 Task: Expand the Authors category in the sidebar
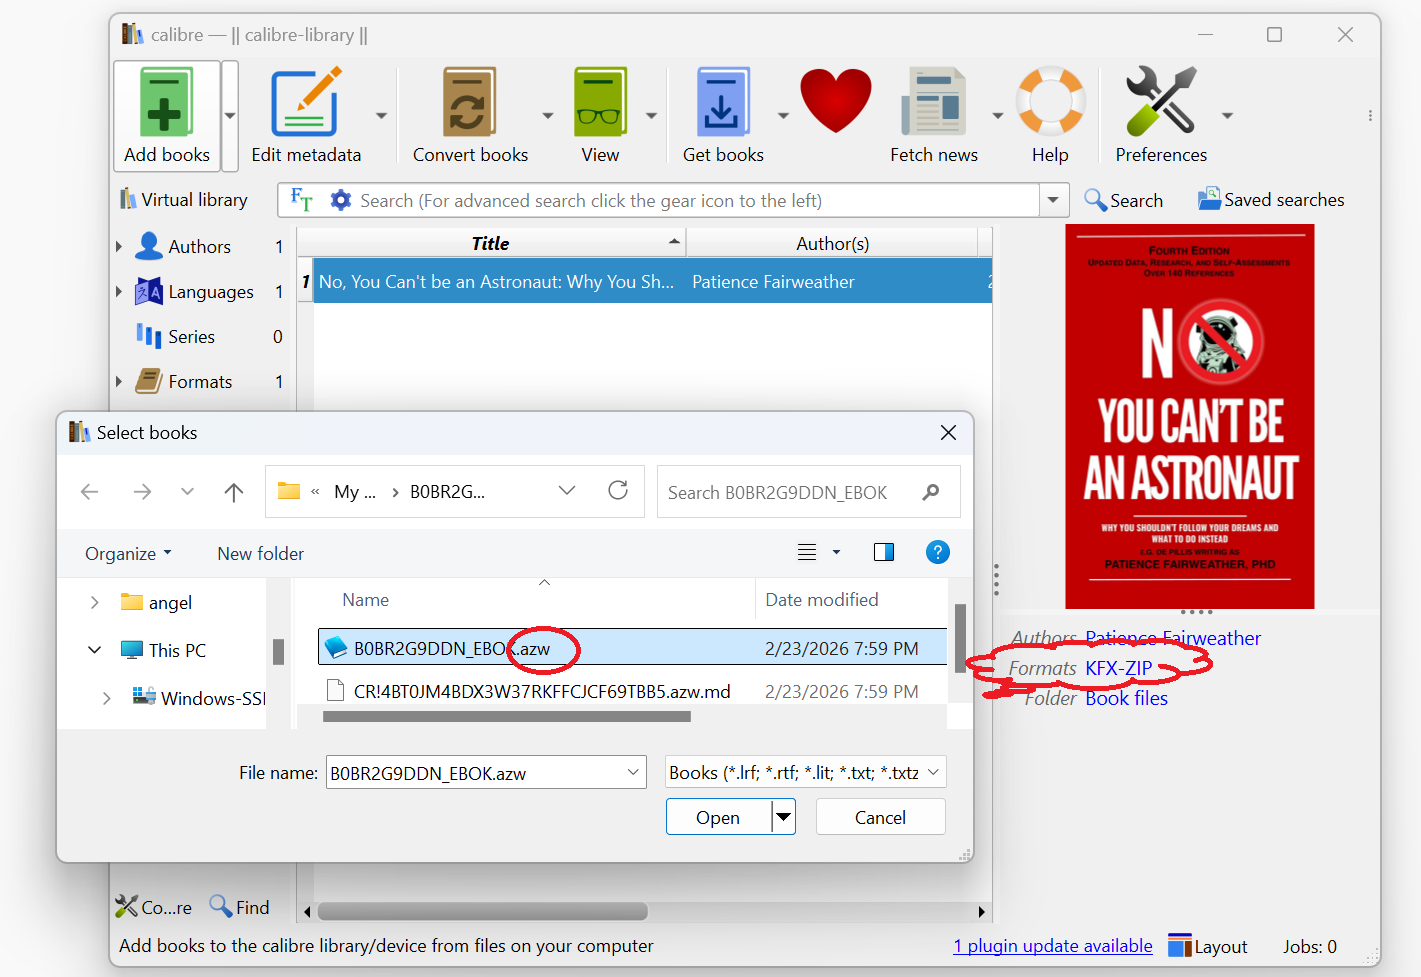[x=119, y=246]
